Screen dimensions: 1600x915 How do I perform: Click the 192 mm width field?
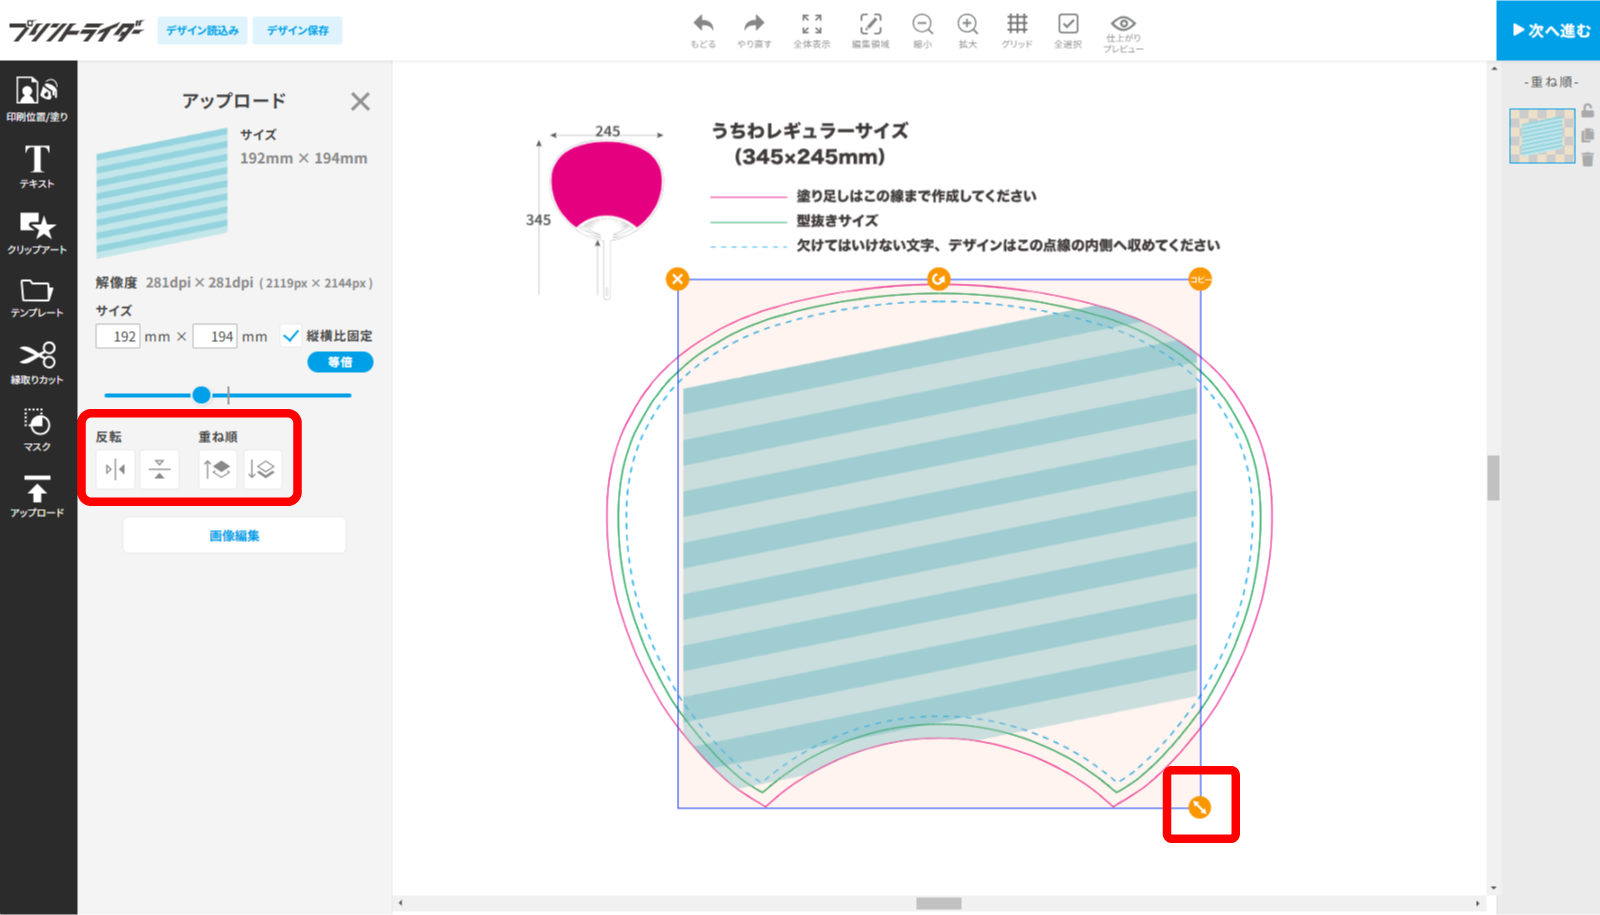[118, 337]
